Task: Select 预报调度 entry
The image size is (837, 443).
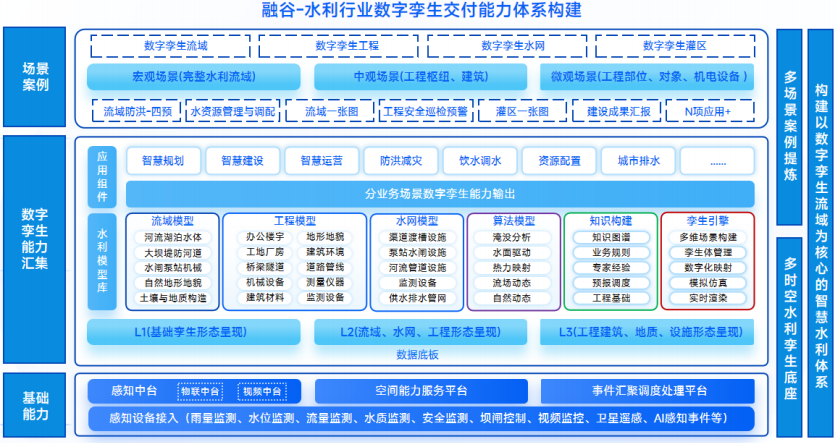Action: tap(611, 283)
